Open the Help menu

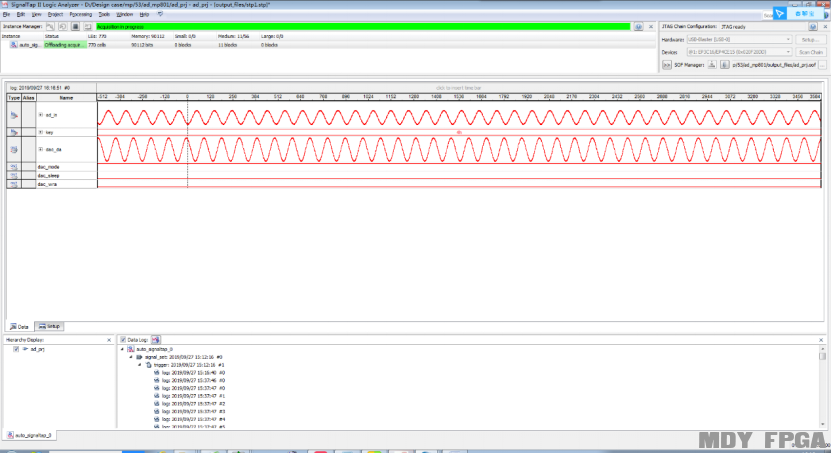(x=144, y=14)
